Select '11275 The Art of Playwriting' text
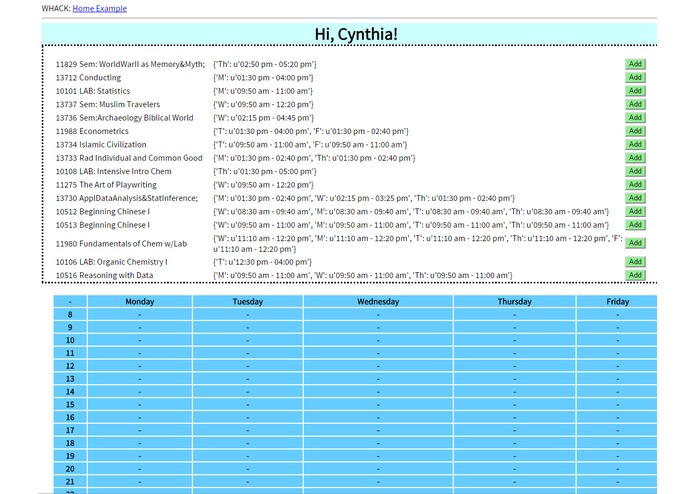This screenshot has height=494, width=695. pos(106,184)
